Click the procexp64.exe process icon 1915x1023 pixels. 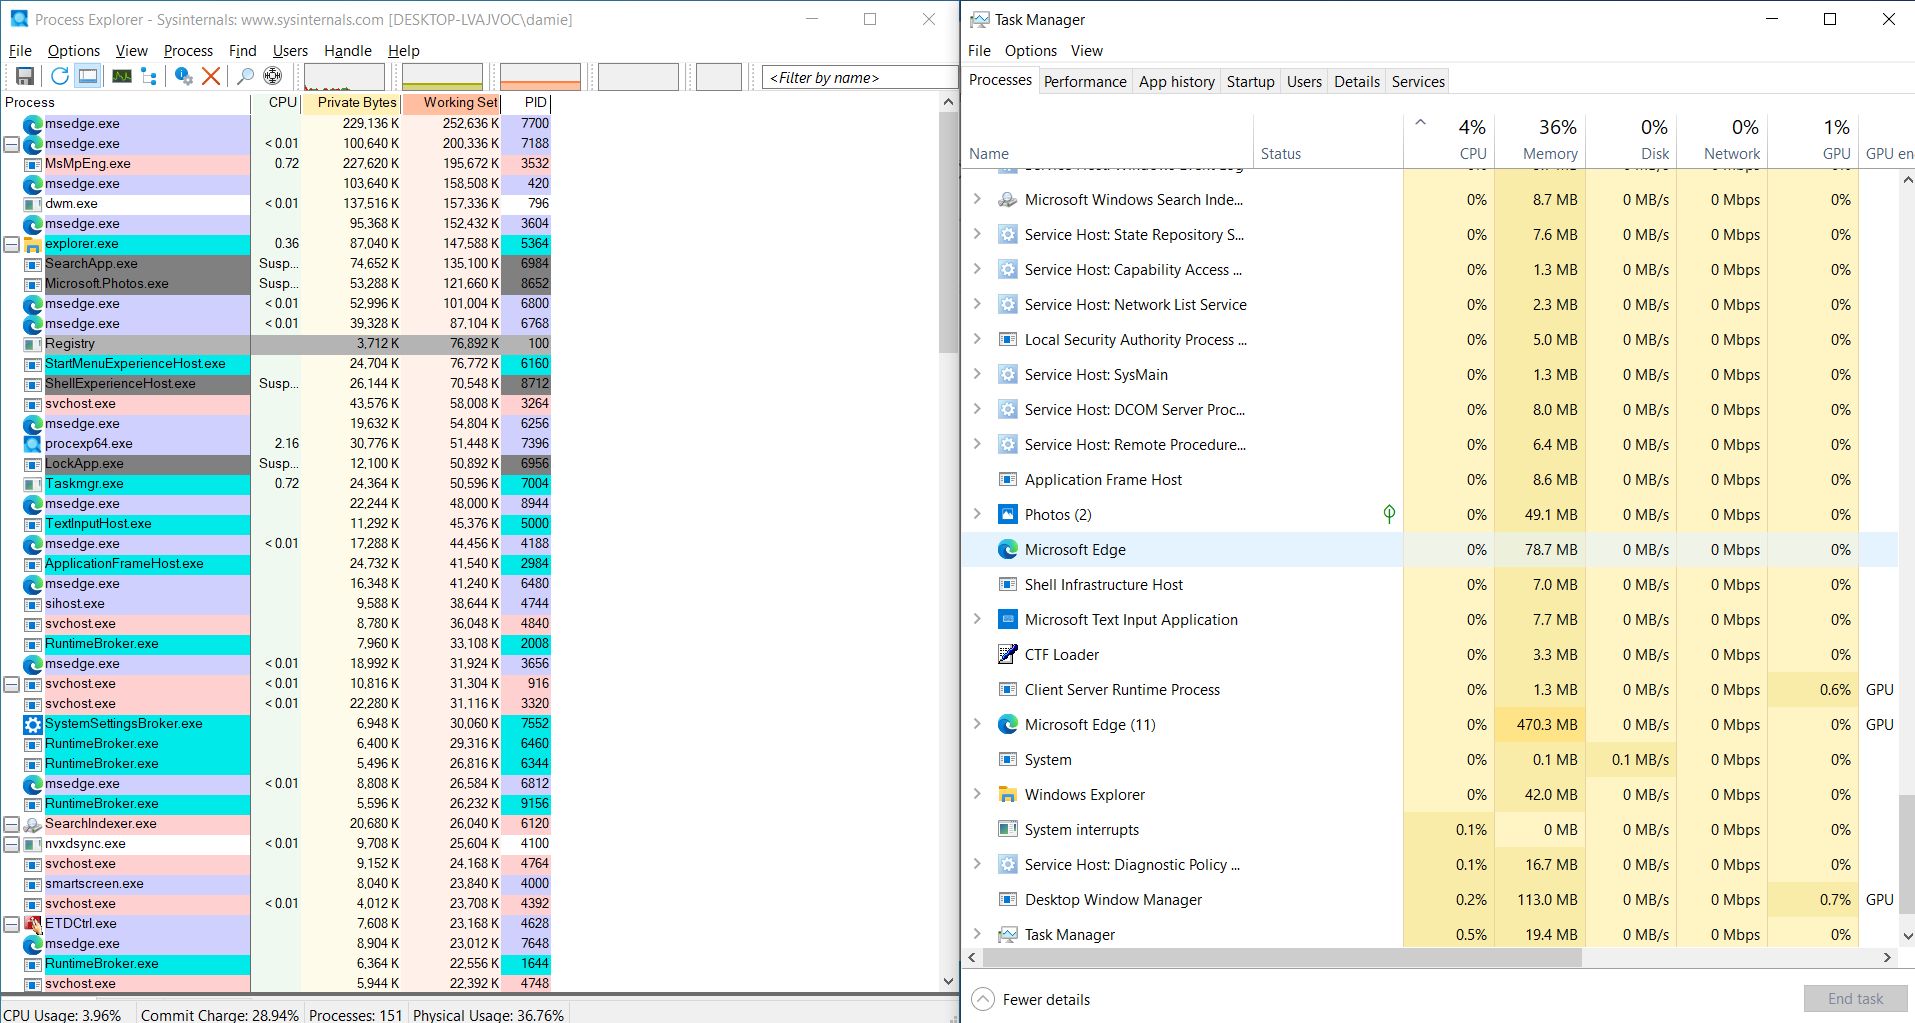click(x=33, y=444)
